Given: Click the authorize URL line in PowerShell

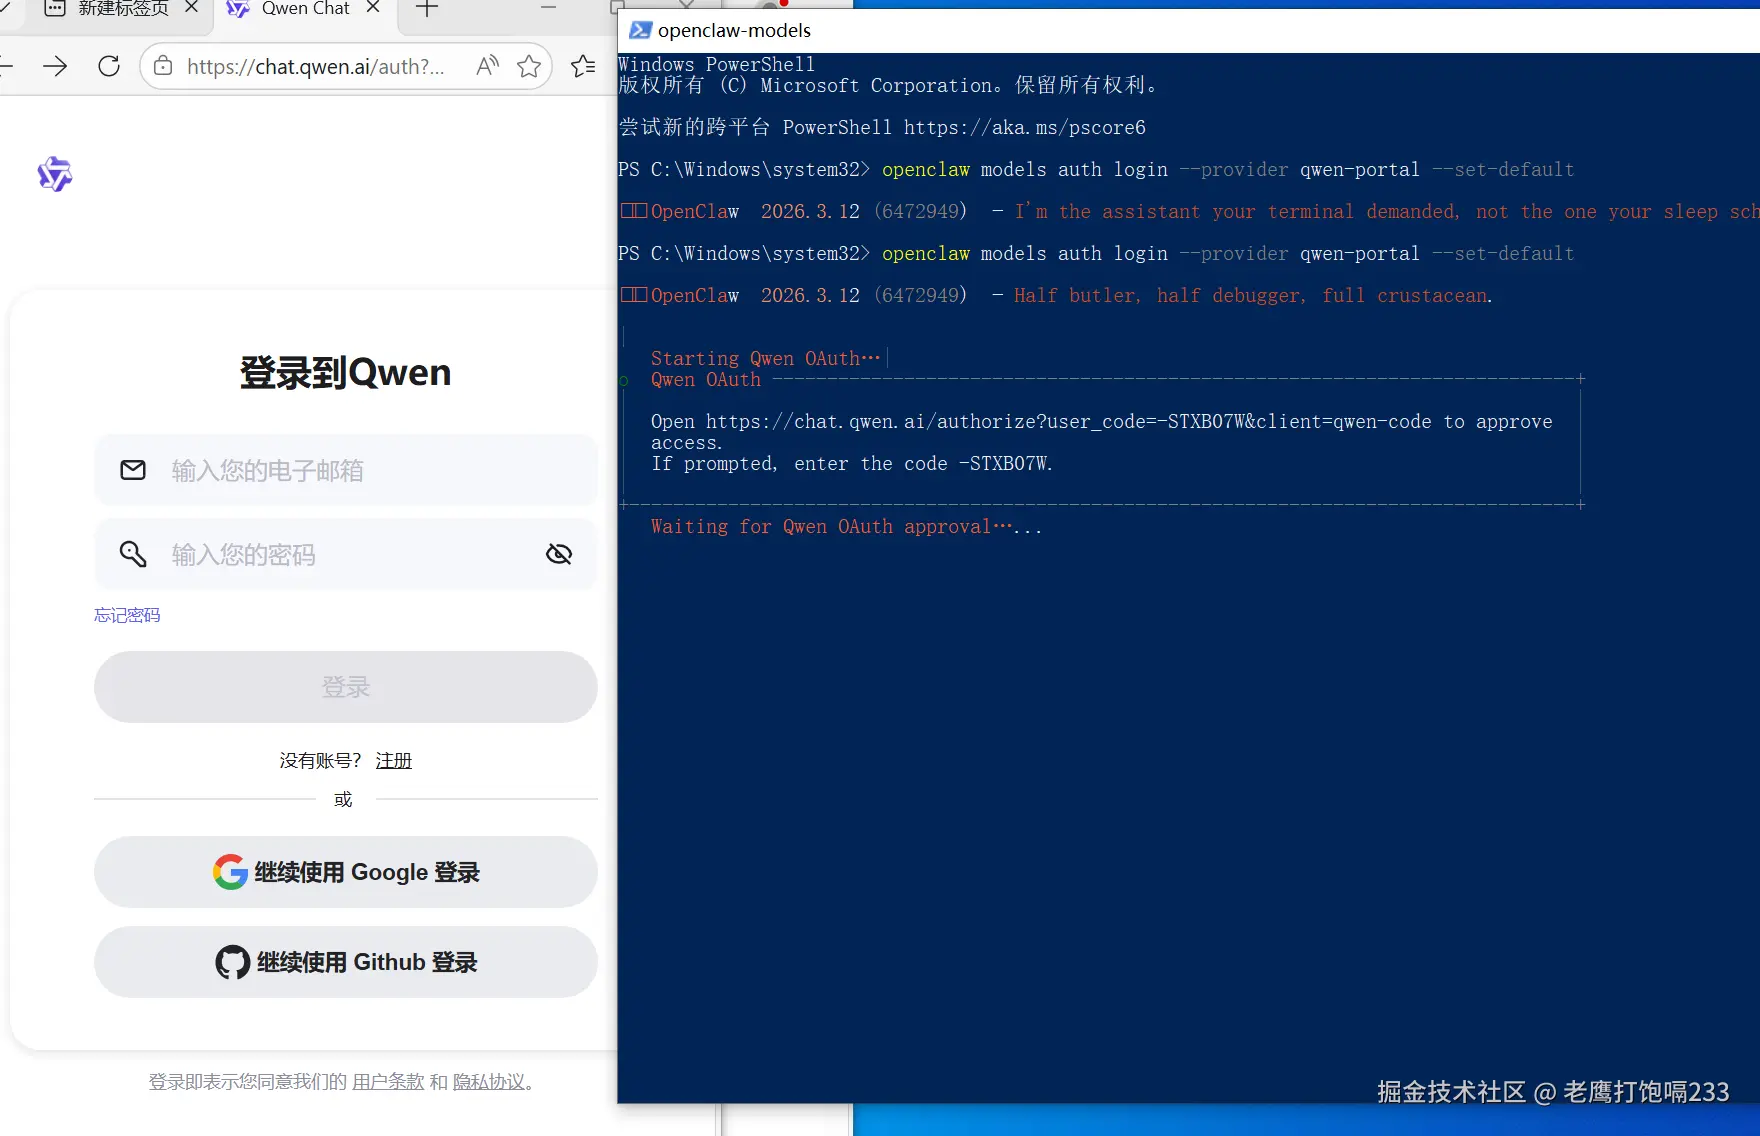Looking at the screenshot, I should pos(1101,422).
